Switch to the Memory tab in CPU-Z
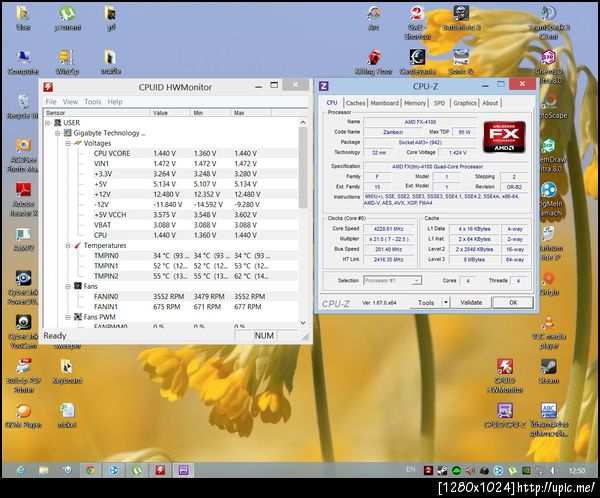This screenshot has width=600, height=498. tap(414, 103)
